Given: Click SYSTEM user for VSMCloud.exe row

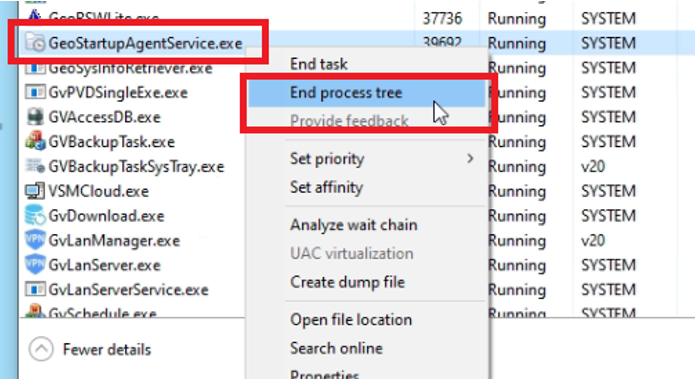Looking at the screenshot, I should (608, 191).
